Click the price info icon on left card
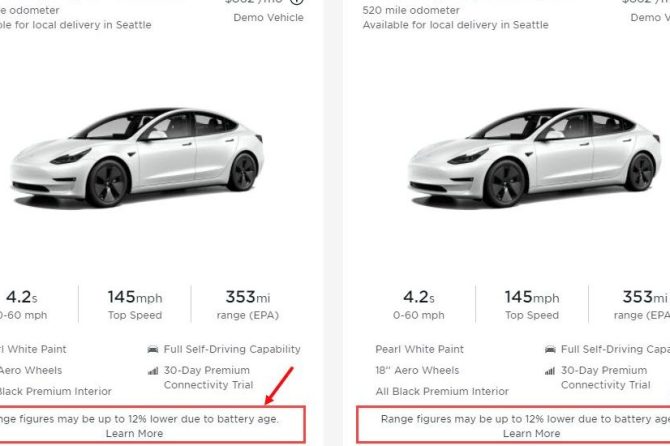 coord(296,2)
